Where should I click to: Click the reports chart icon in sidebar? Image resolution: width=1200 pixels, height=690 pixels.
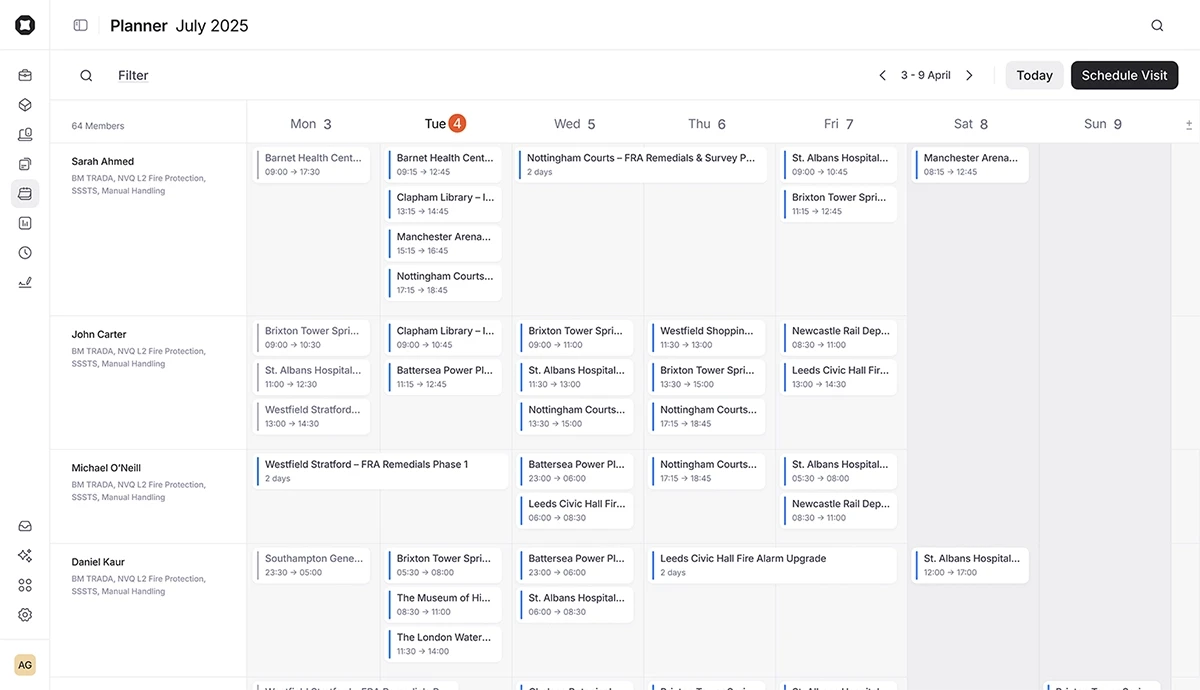pos(24,222)
